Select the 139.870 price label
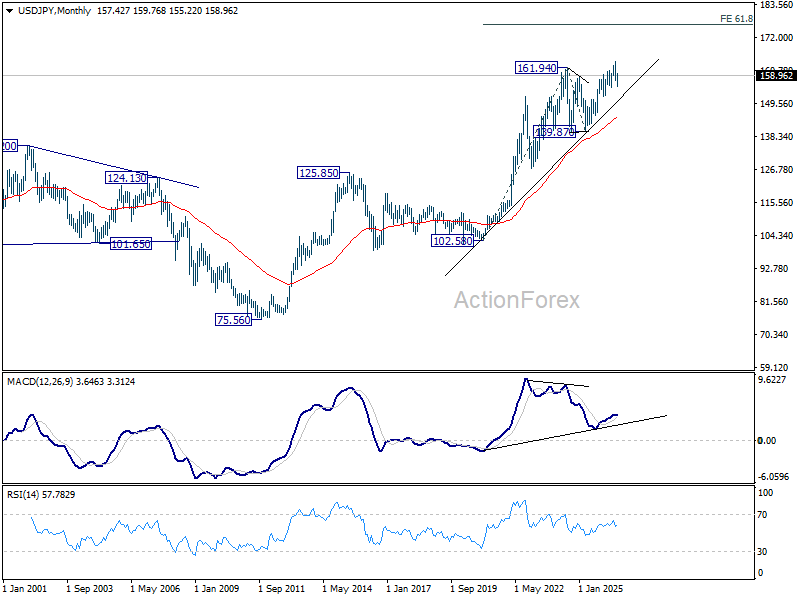This screenshot has height=600, width=800. [x=554, y=132]
